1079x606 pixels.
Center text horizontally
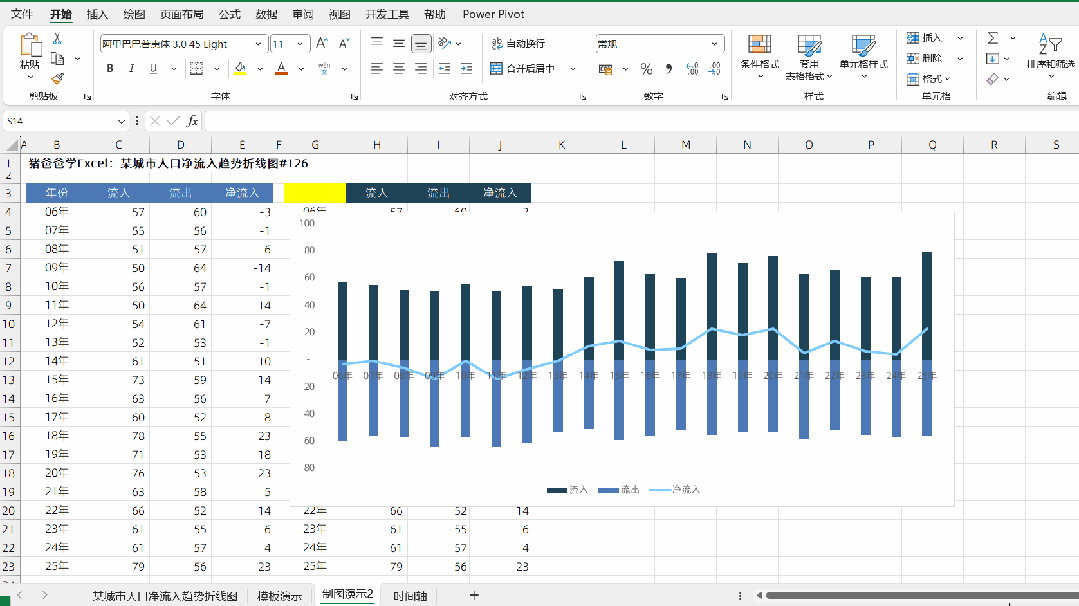[399, 69]
